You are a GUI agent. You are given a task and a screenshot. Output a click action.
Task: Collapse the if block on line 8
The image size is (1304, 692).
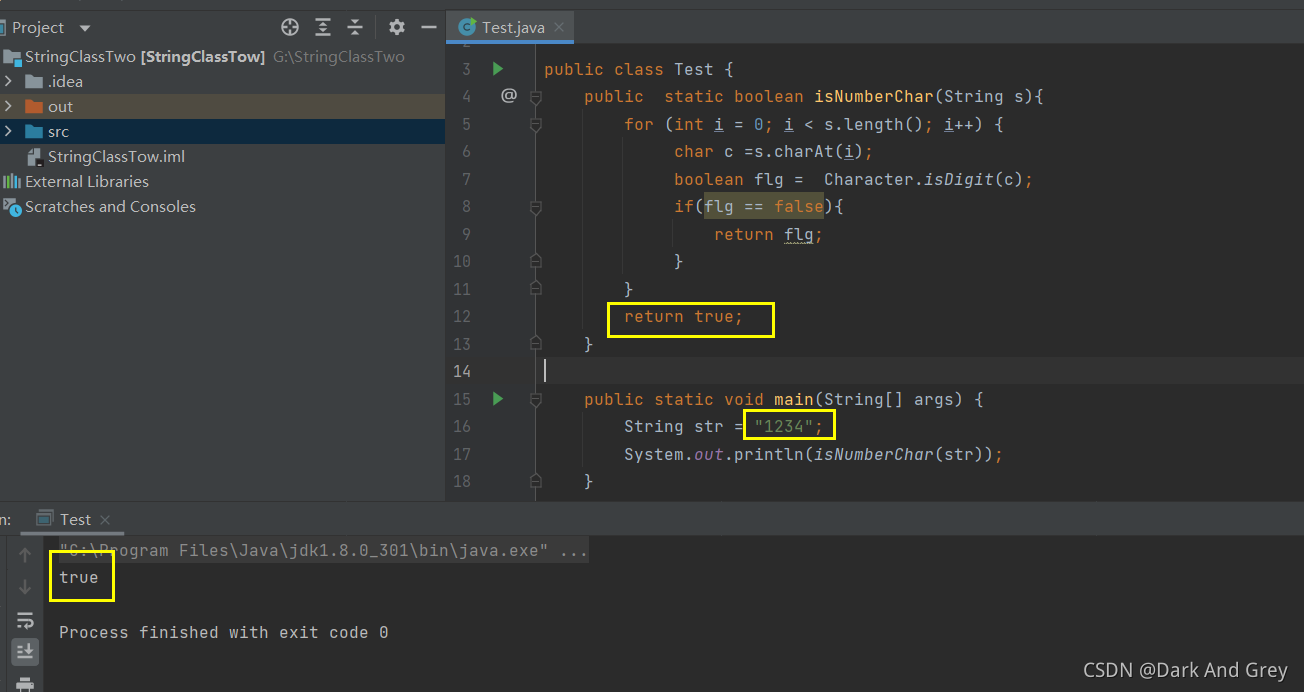(535, 207)
